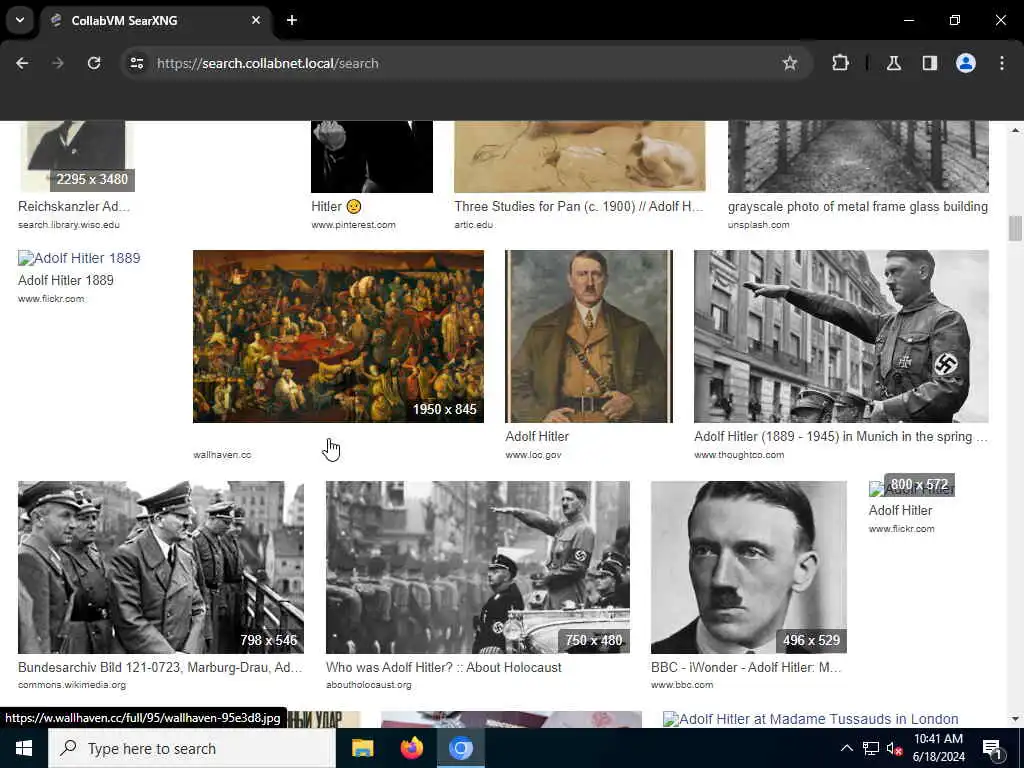Click the unsplash.com source text

click(758, 225)
